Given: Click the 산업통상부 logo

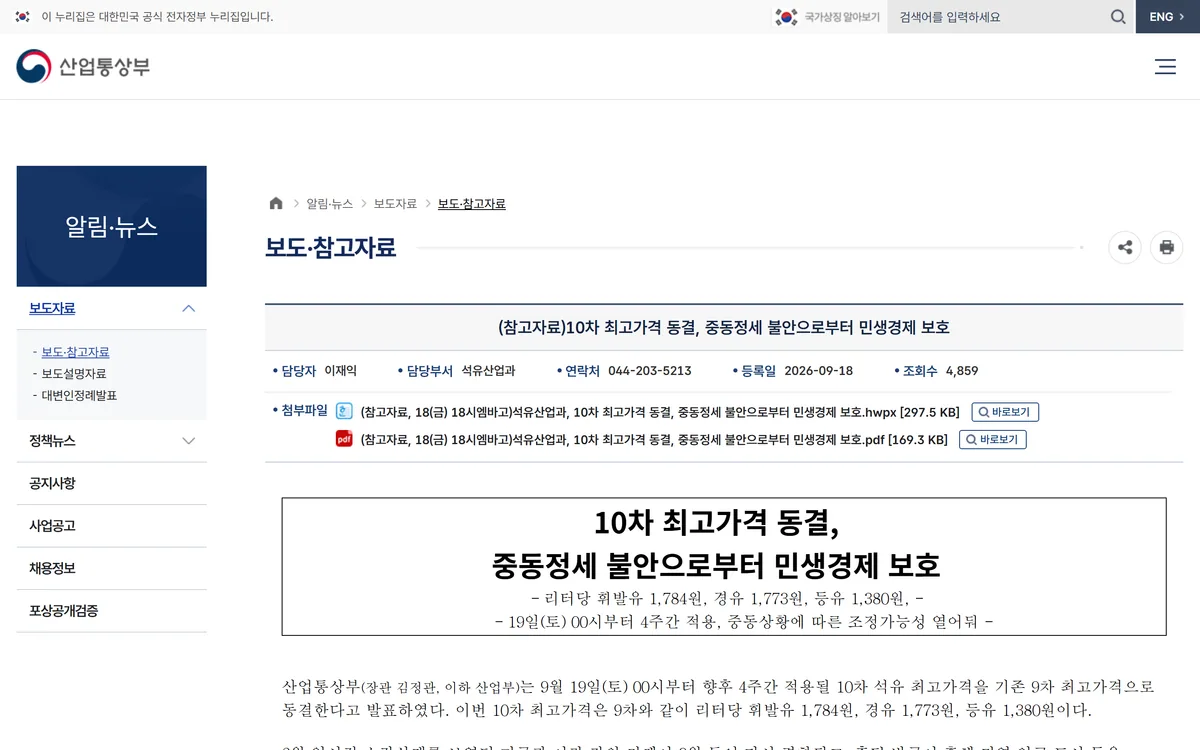Looking at the screenshot, I should click(x=83, y=67).
